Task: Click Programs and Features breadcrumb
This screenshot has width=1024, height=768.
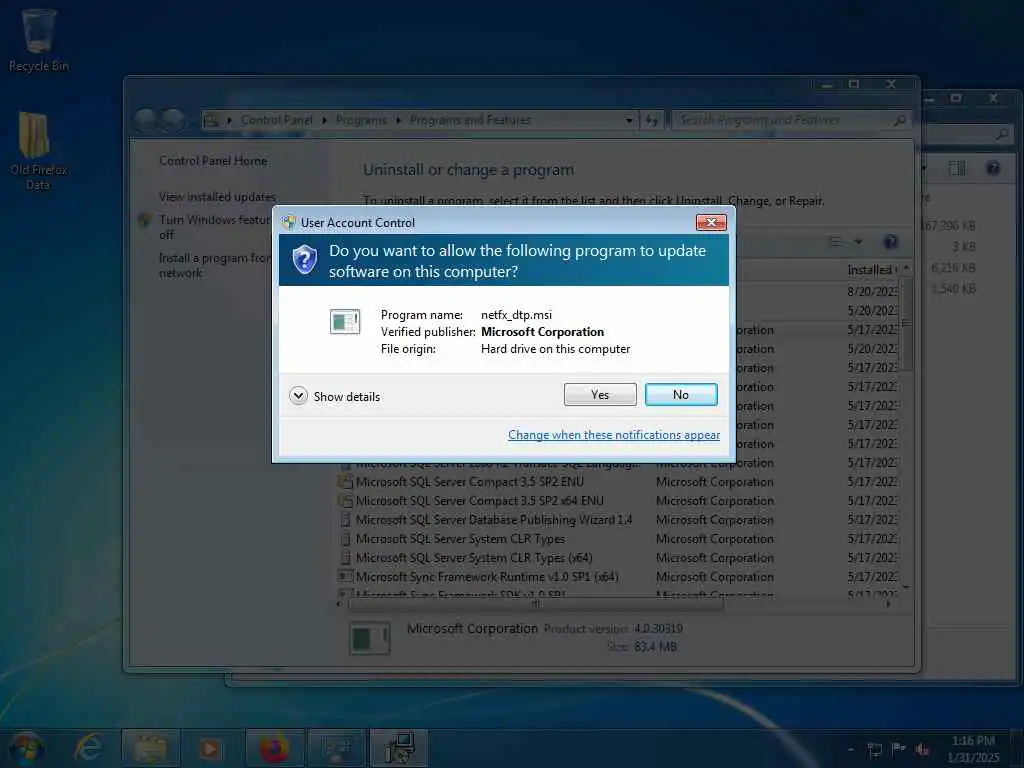Action: (470, 120)
